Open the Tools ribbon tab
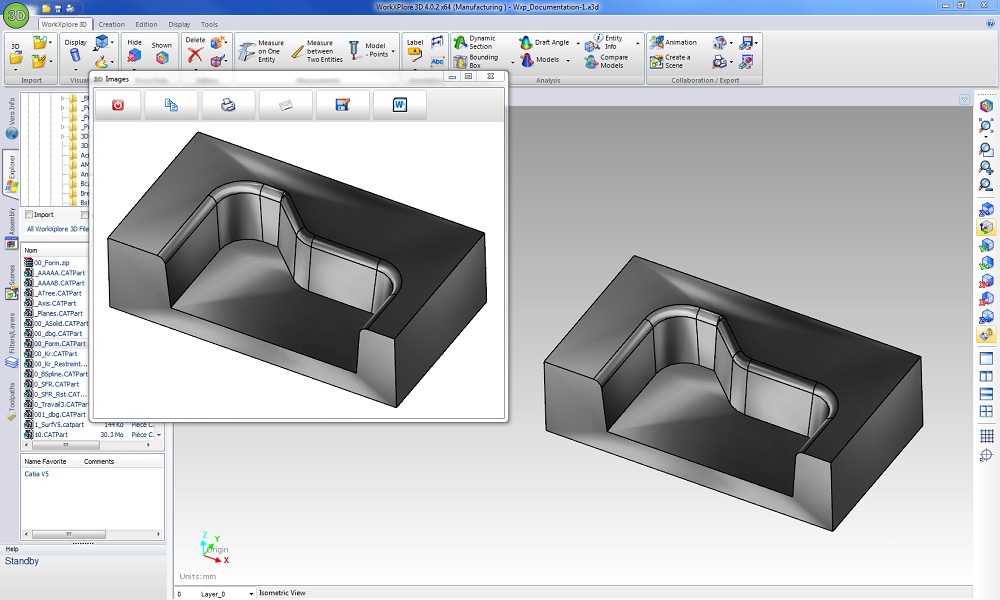Screen dimensions: 1000x600 point(209,24)
